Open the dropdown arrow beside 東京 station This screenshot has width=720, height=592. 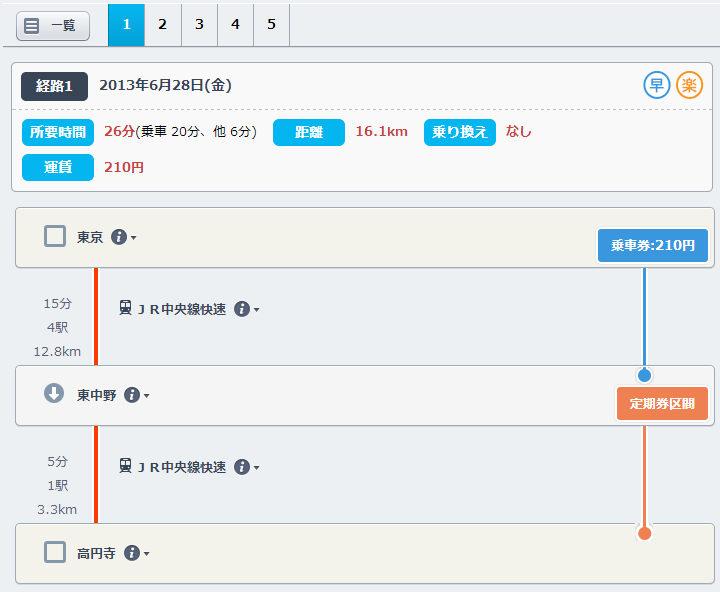pyautogui.click(x=133, y=238)
